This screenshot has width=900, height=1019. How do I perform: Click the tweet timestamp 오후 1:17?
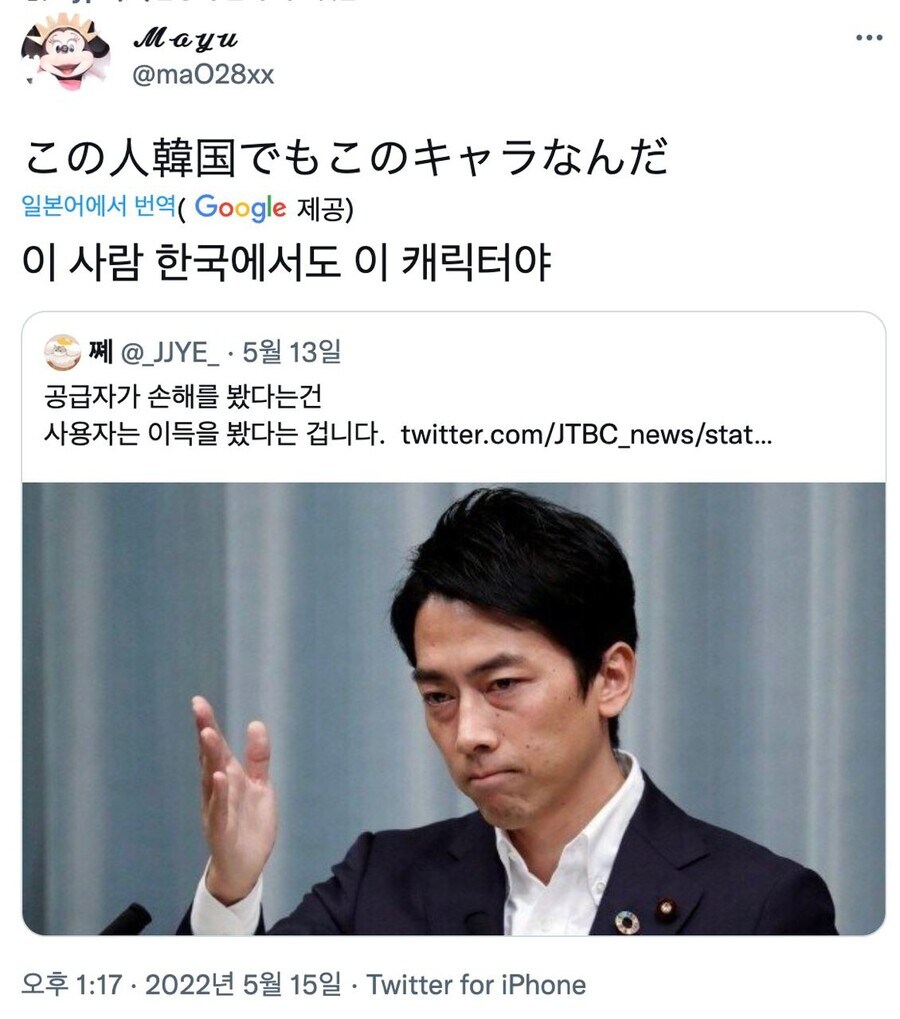[71, 985]
